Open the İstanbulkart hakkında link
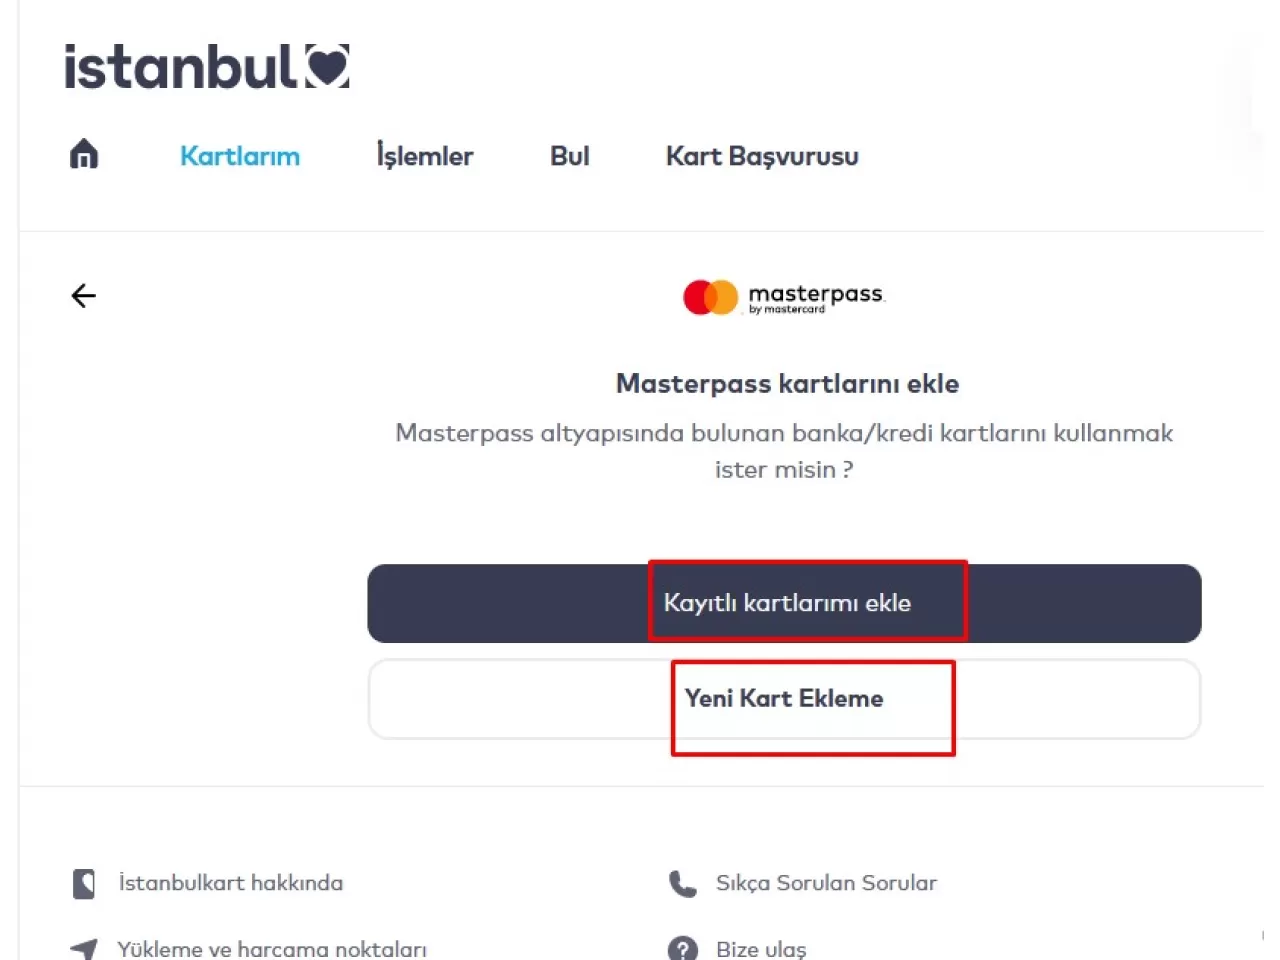This screenshot has height=960, width=1280. [x=231, y=883]
